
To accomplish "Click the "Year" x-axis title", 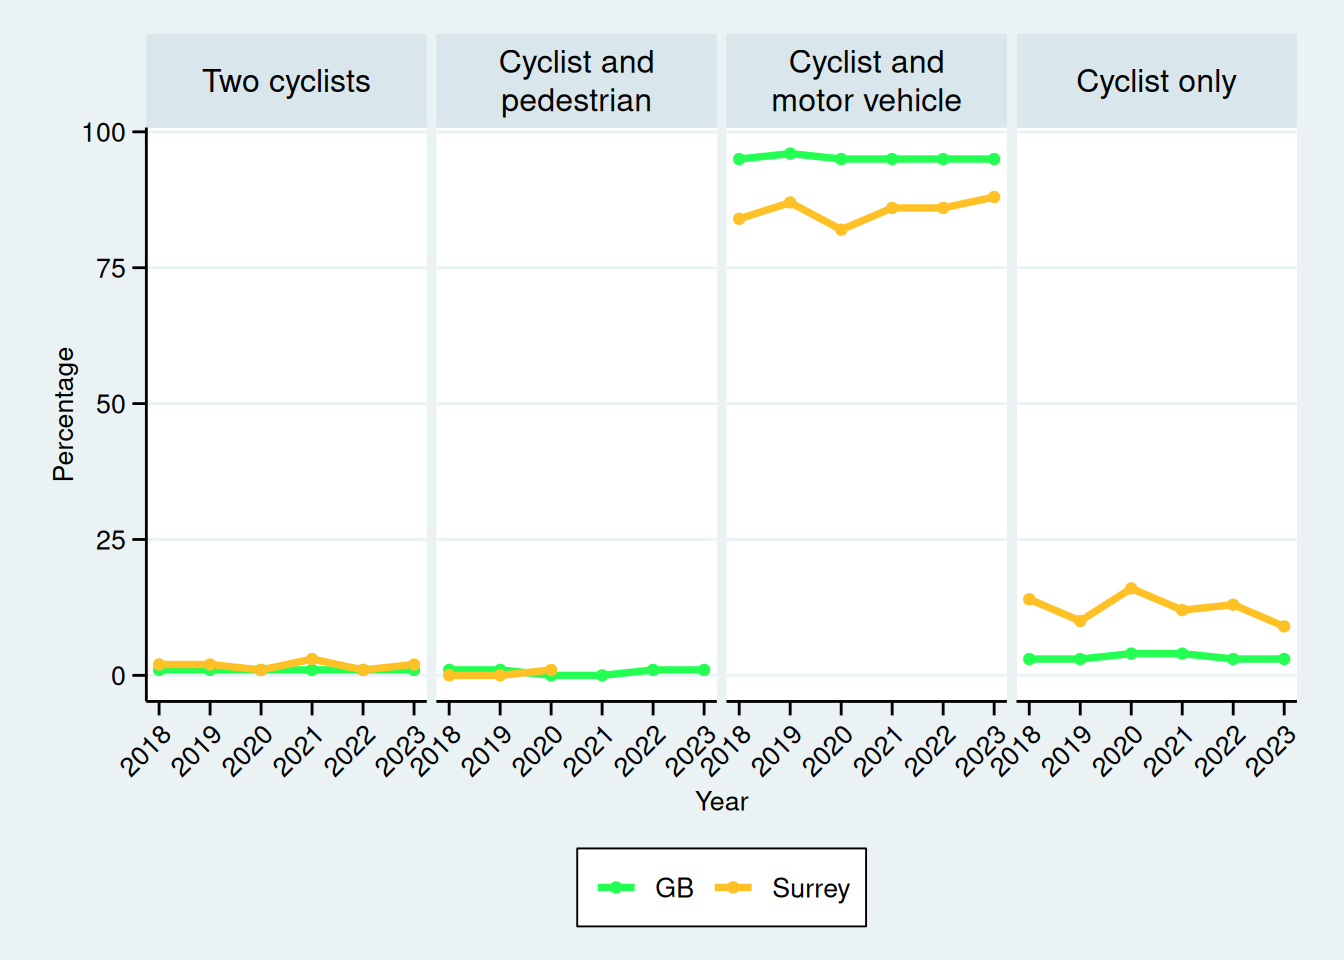I will (x=721, y=801).
